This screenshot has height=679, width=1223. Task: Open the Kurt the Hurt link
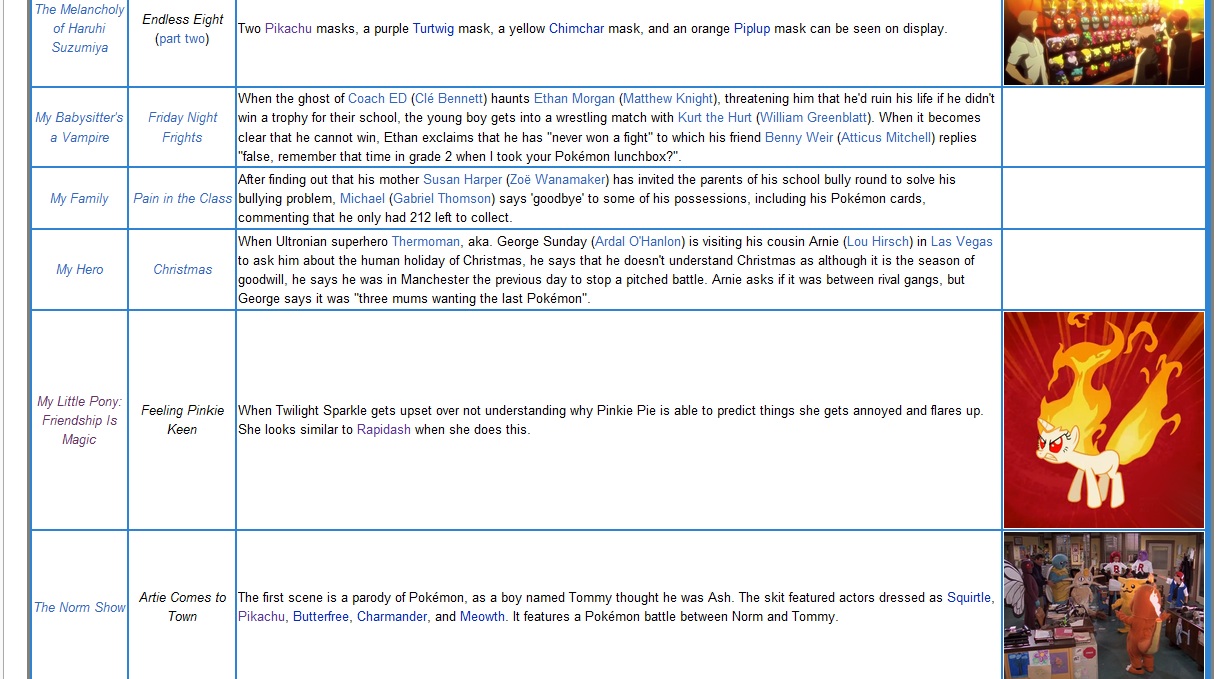[x=714, y=118]
